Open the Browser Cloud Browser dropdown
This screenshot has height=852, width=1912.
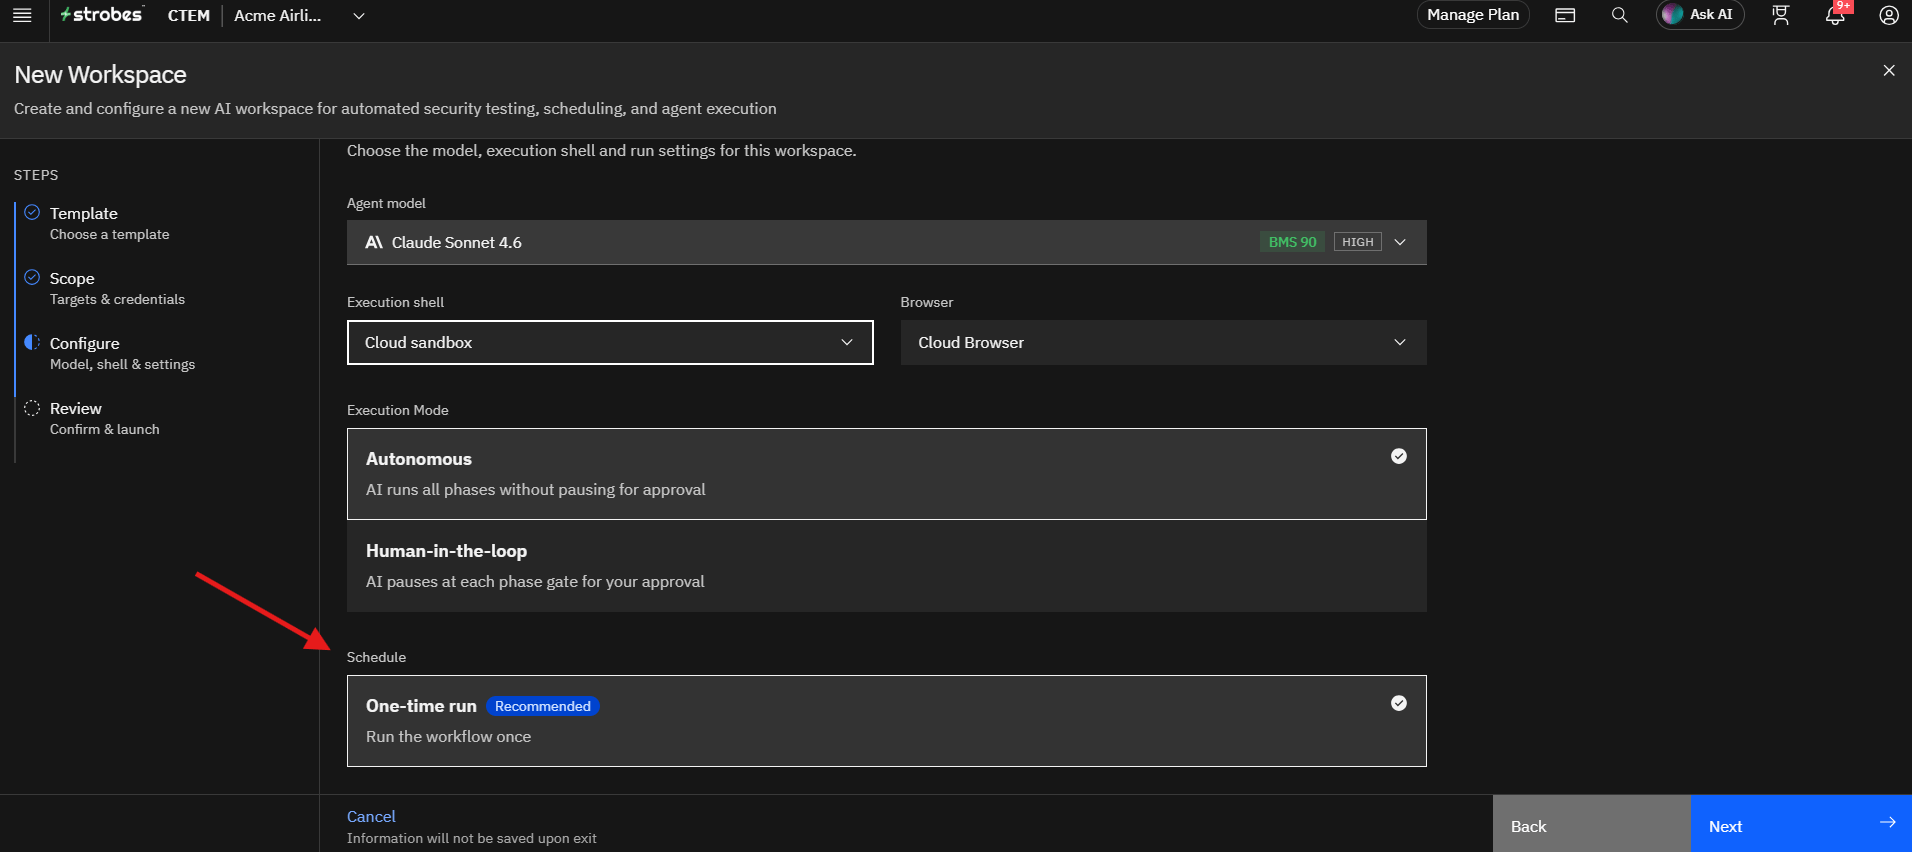click(1163, 342)
